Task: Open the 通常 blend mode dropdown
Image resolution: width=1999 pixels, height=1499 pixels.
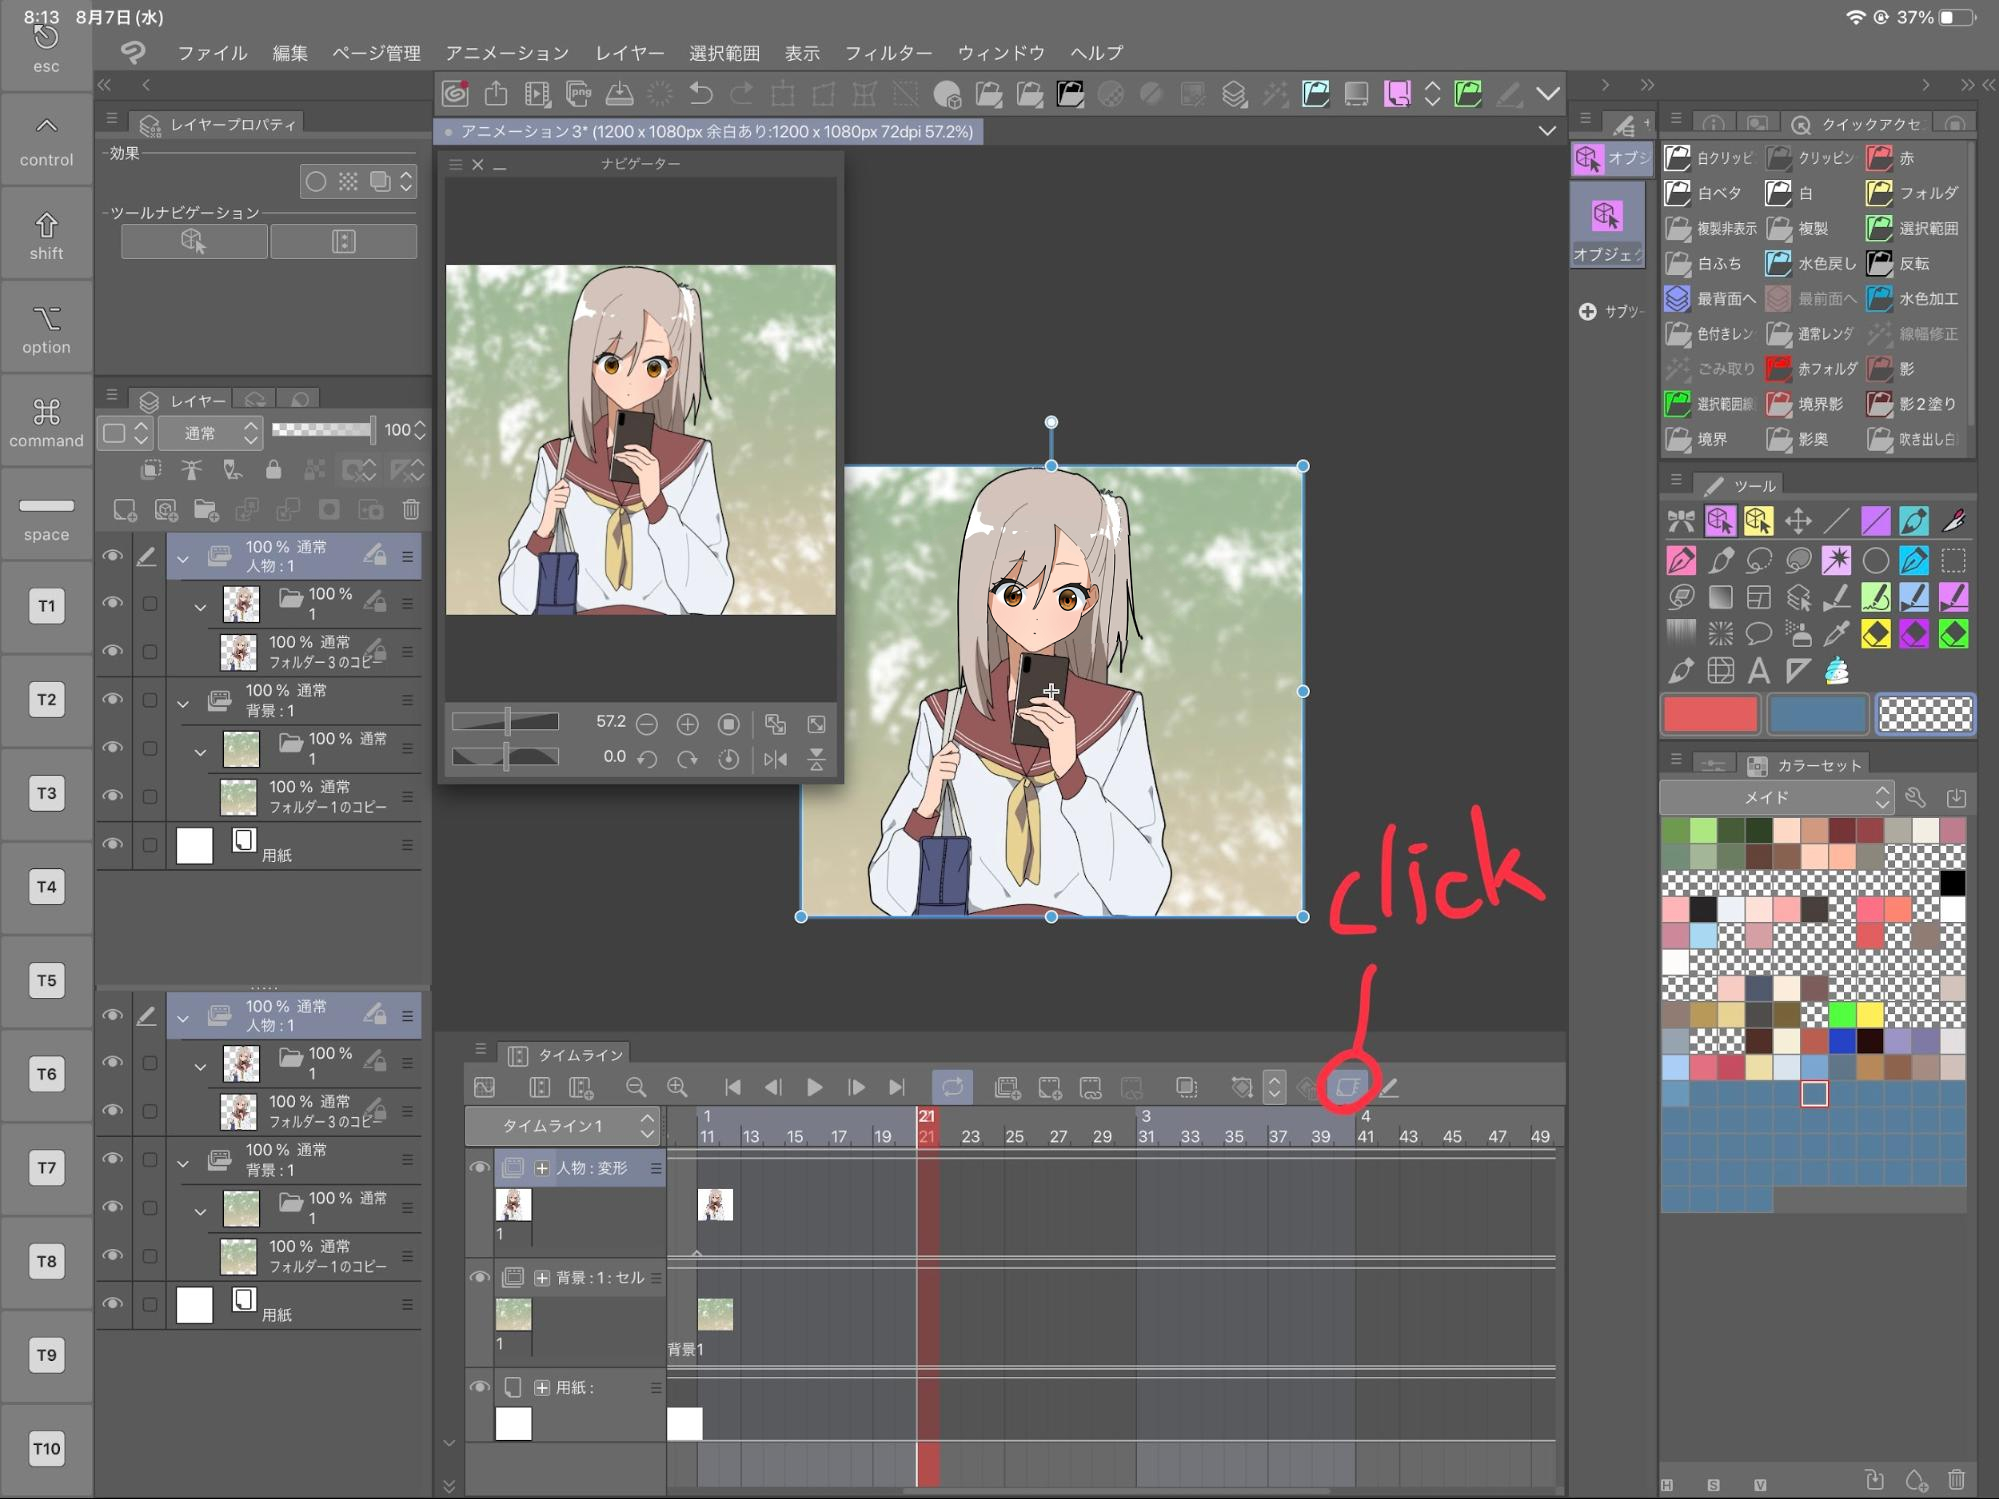Action: [209, 433]
